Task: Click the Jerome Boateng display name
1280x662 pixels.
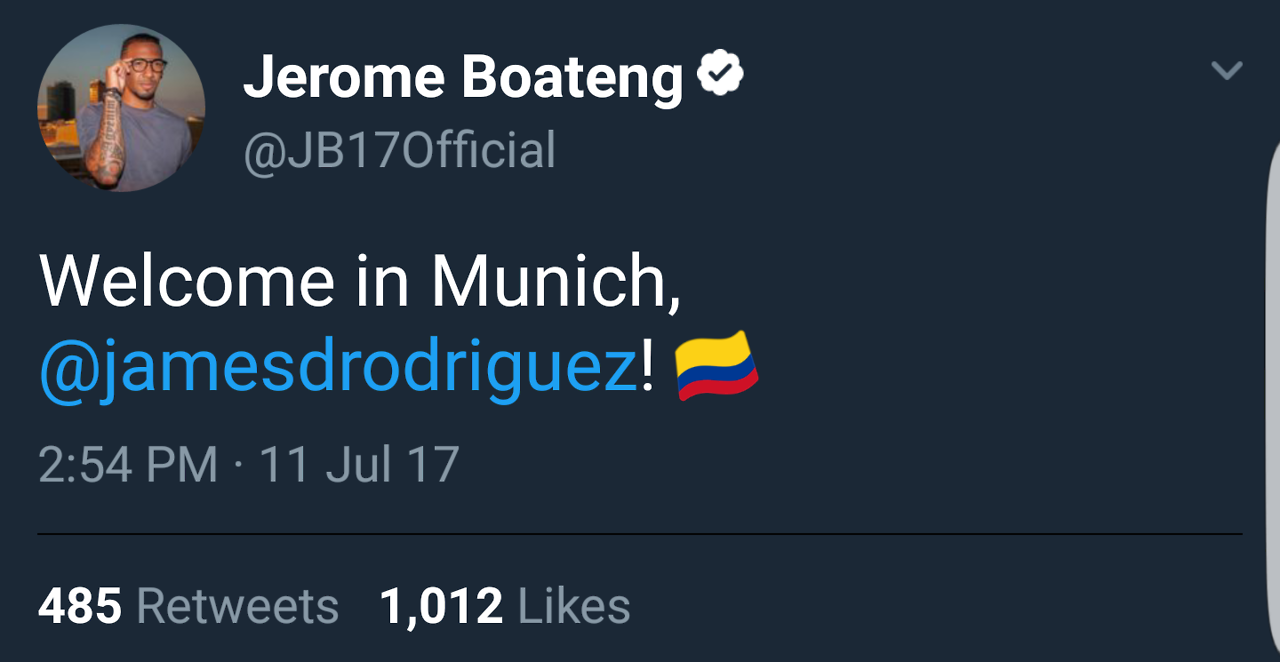Action: tap(463, 76)
